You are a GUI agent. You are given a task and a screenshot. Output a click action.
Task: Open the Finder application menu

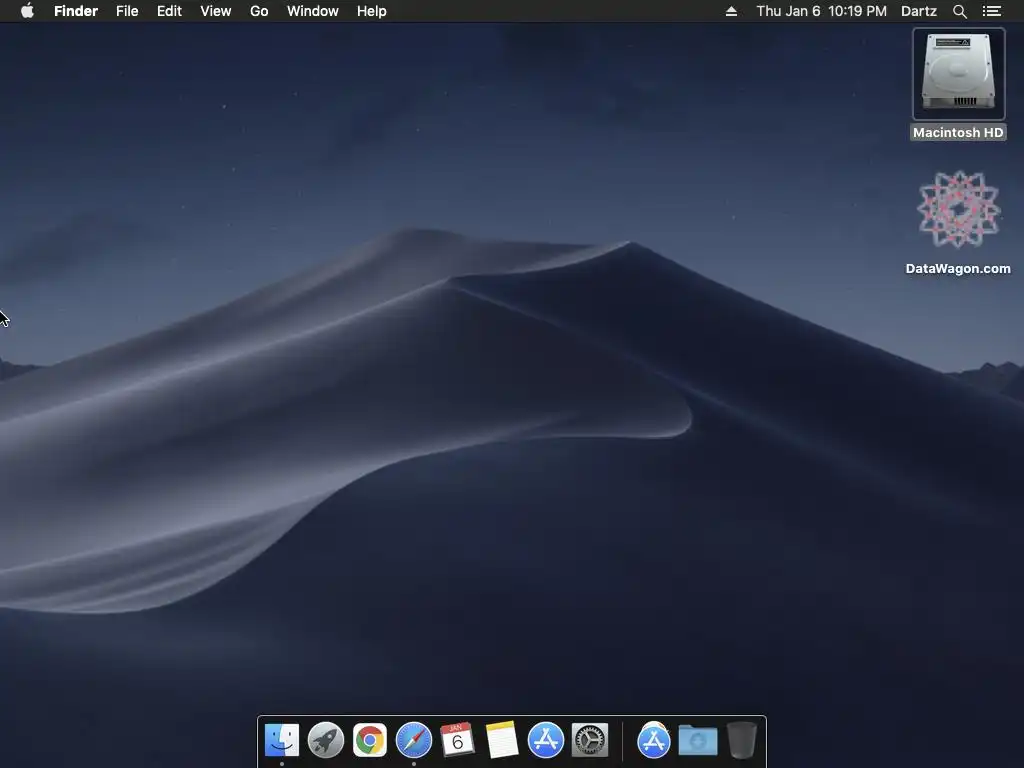click(x=76, y=11)
